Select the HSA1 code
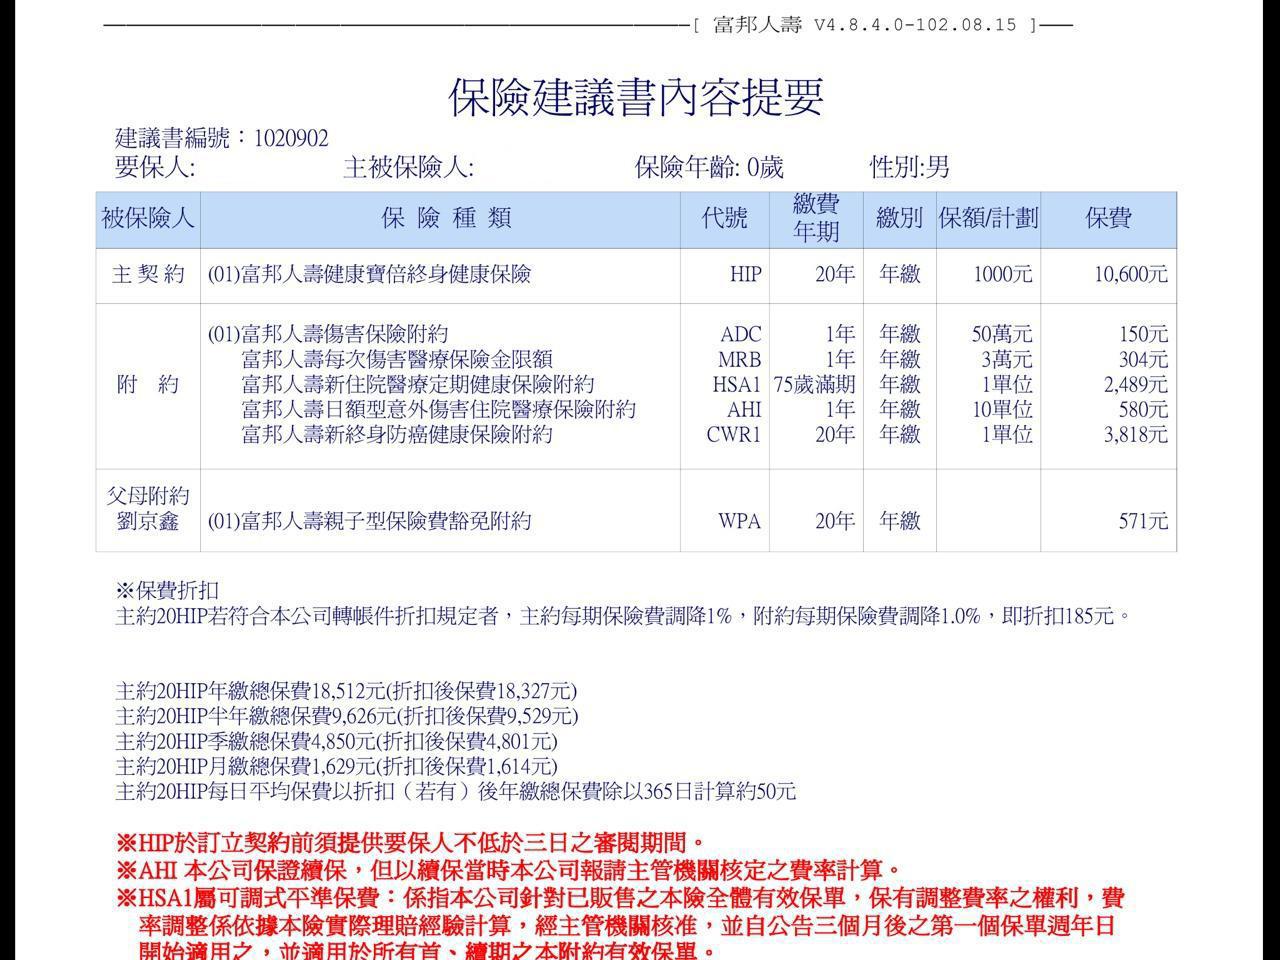Screen dimensions: 1280x960 pos(737,384)
